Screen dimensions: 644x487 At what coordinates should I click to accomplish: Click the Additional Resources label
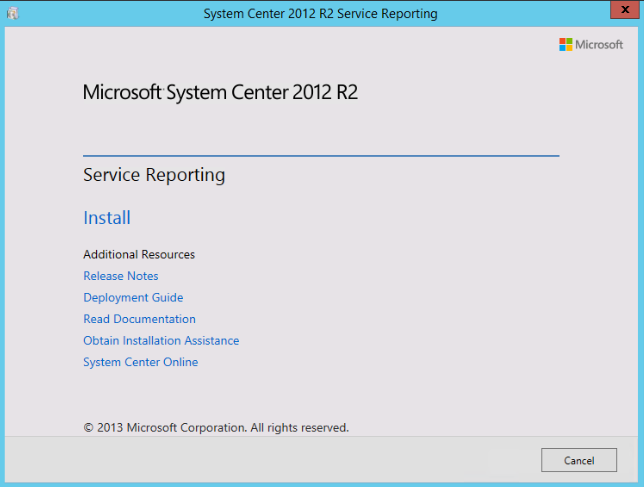139,255
